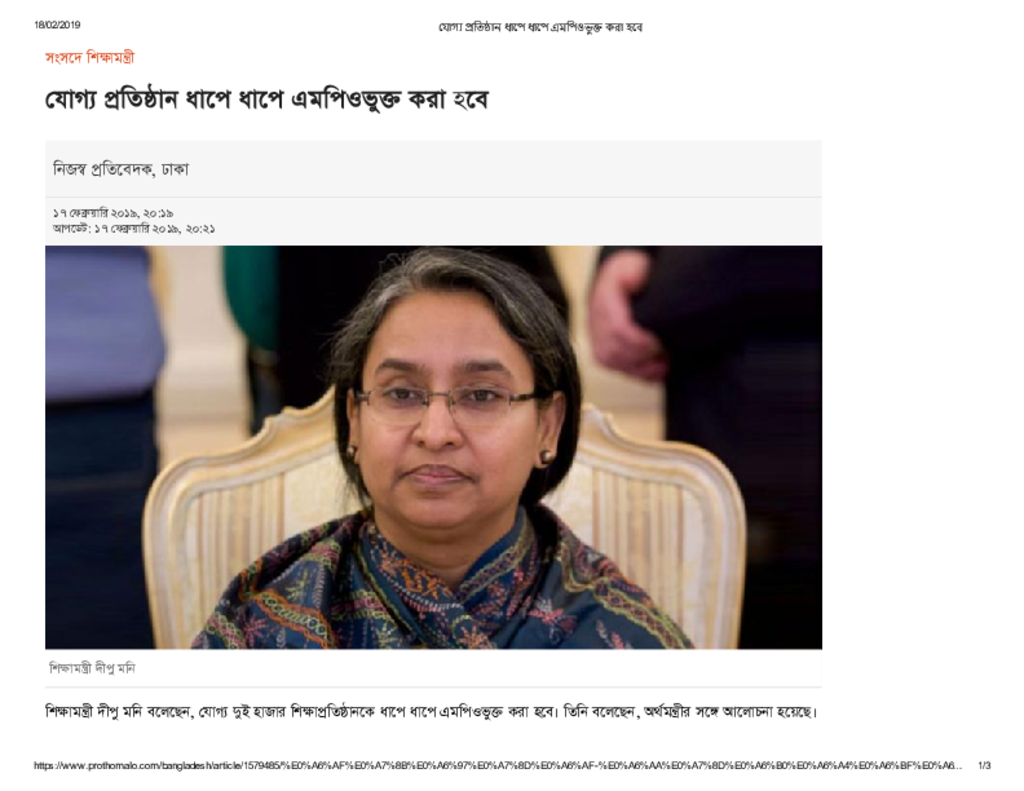Select the byline নিজস্ব প্রতিবেদক, ঢাকা
The image size is (1024, 791).
coord(121,169)
